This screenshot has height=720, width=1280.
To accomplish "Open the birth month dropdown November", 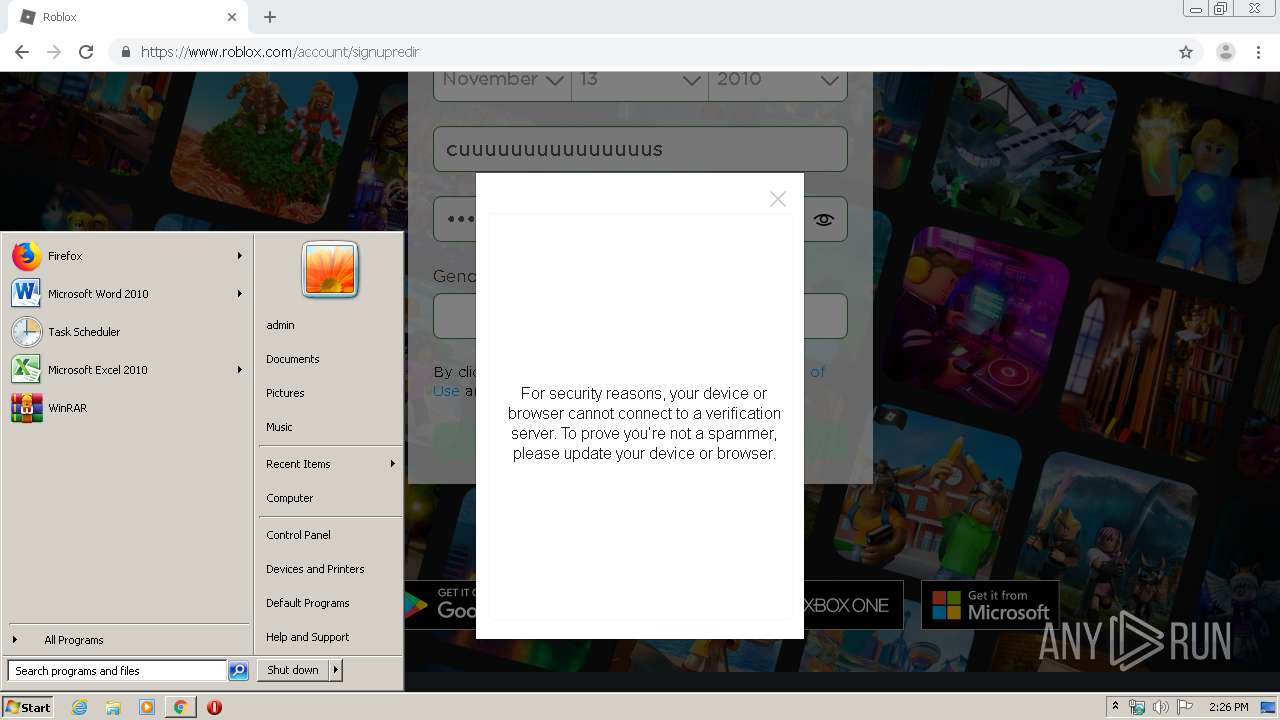I will (502, 80).
